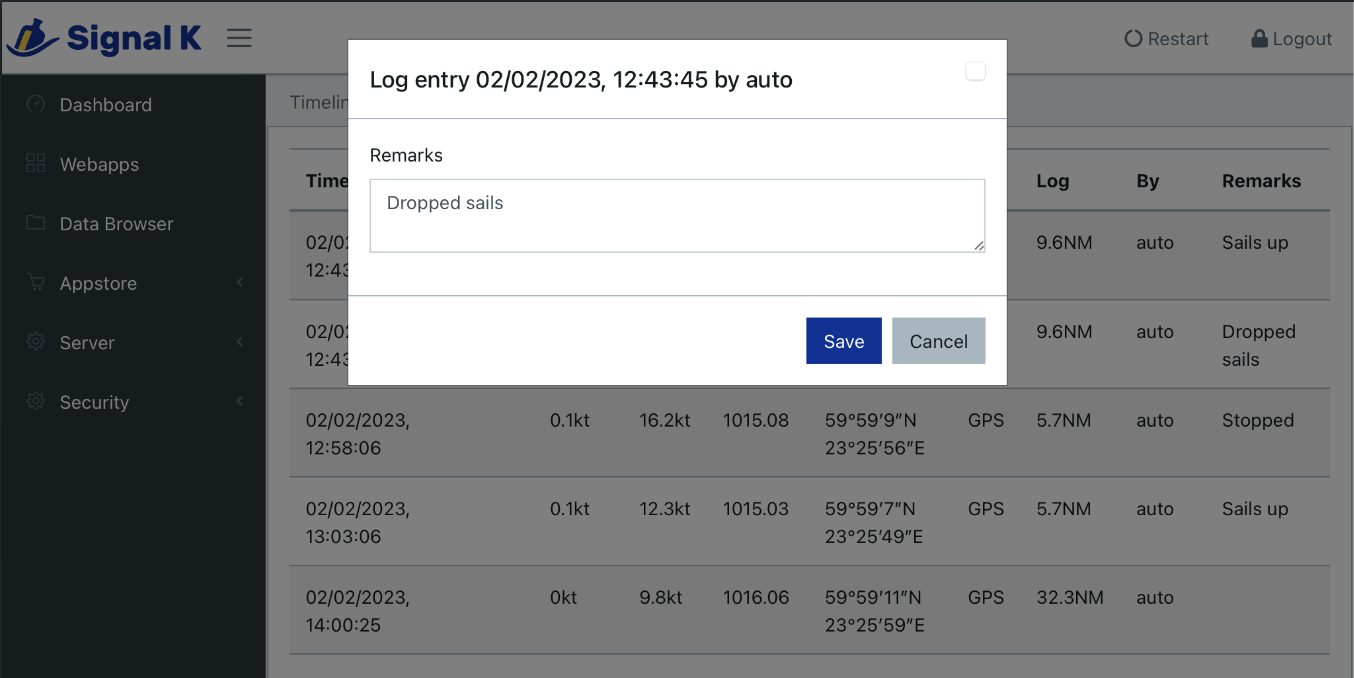Click the Dashboard gauge icon
This screenshot has width=1354, height=678.
36,104
